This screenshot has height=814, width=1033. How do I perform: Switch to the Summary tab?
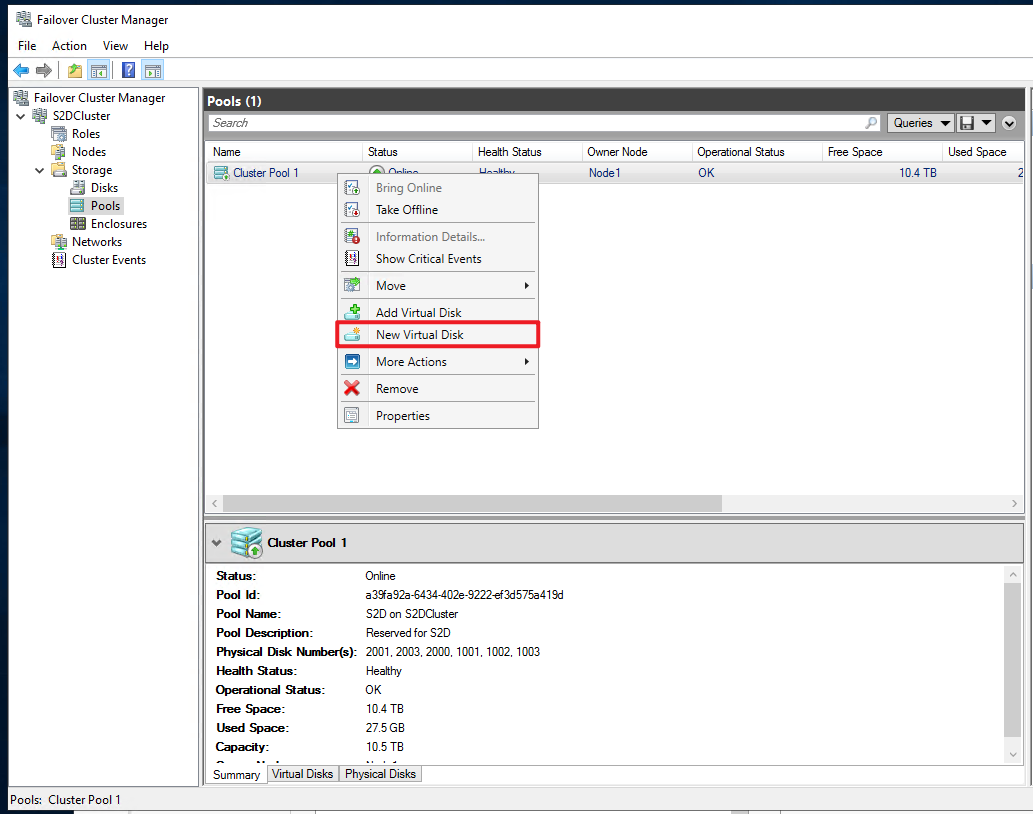pyautogui.click(x=237, y=774)
